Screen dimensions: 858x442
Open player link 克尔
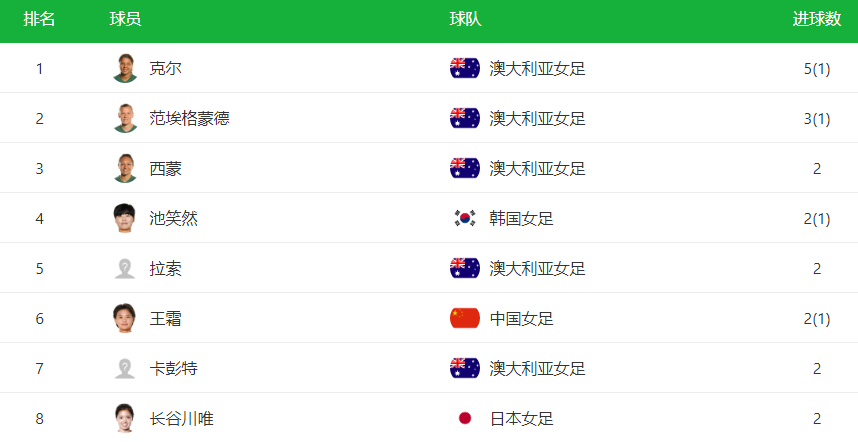(165, 68)
